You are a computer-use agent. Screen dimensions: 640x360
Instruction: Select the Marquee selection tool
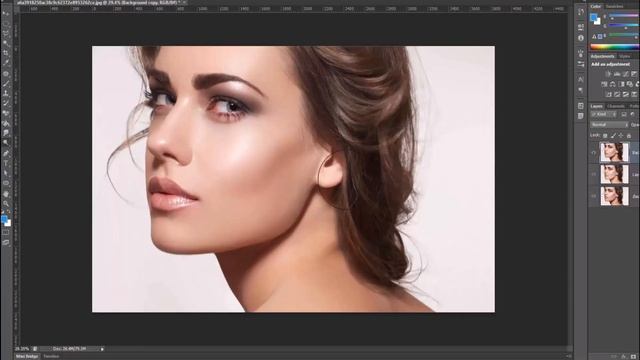pyautogui.click(x=6, y=24)
